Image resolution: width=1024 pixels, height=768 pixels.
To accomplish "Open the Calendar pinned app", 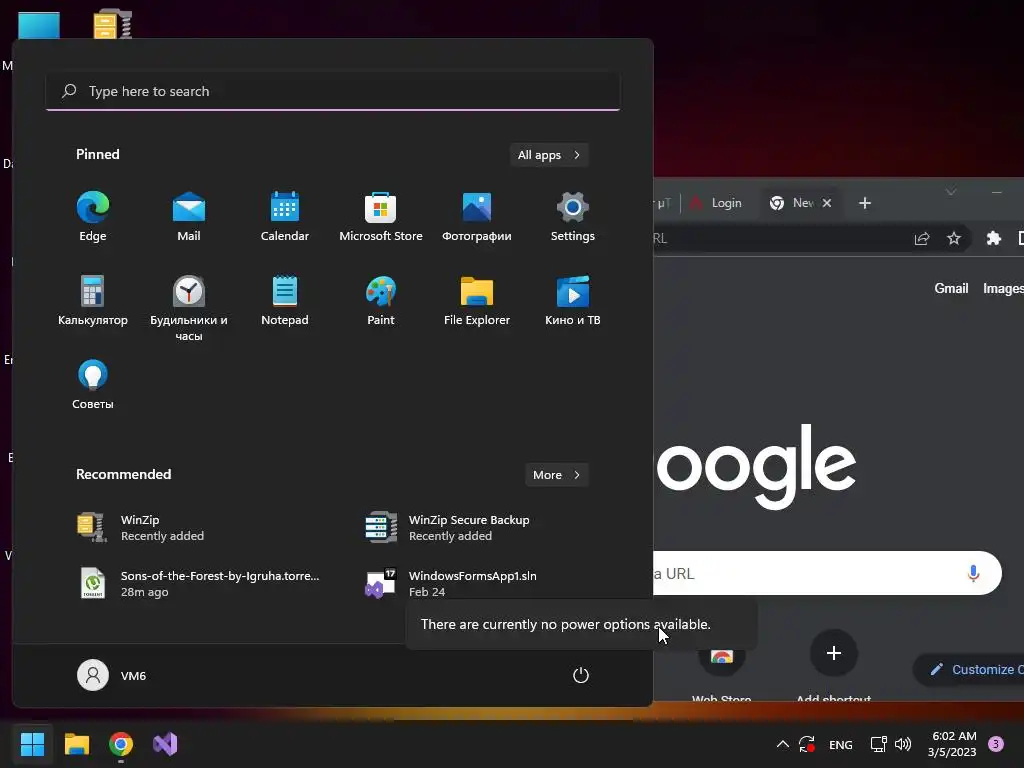I will click(285, 217).
